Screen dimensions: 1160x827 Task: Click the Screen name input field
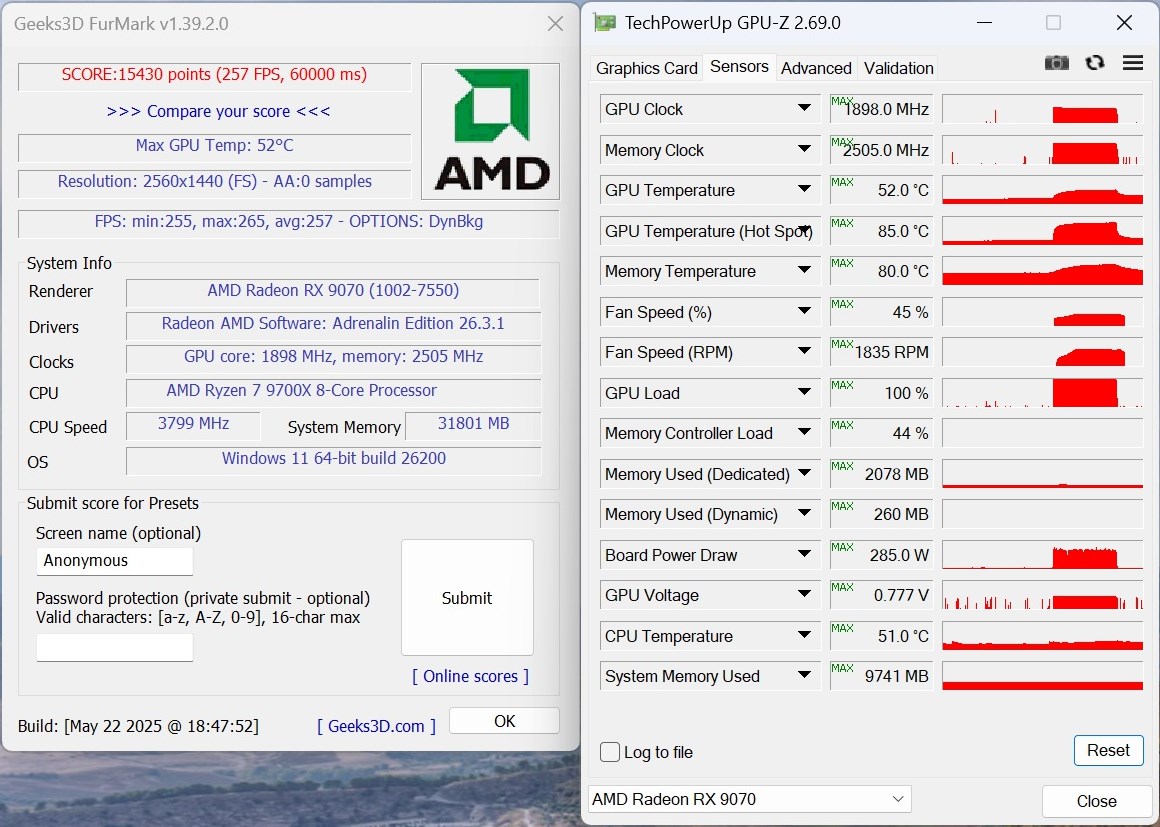click(x=114, y=561)
